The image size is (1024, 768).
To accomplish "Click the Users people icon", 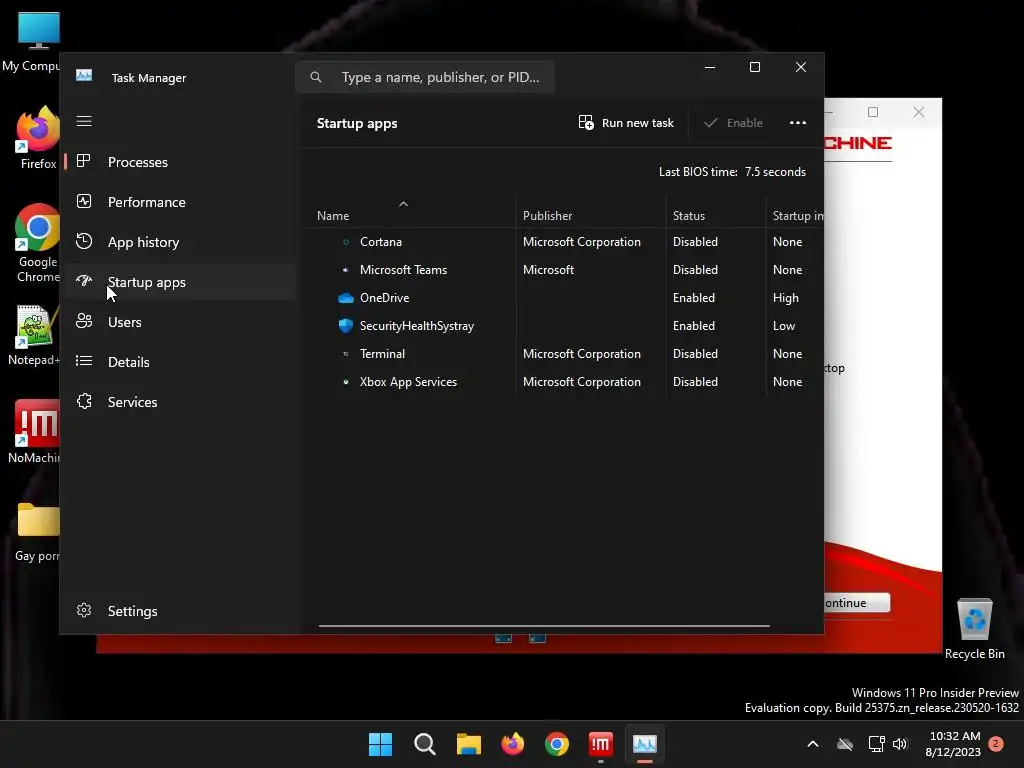I will coord(84,321).
